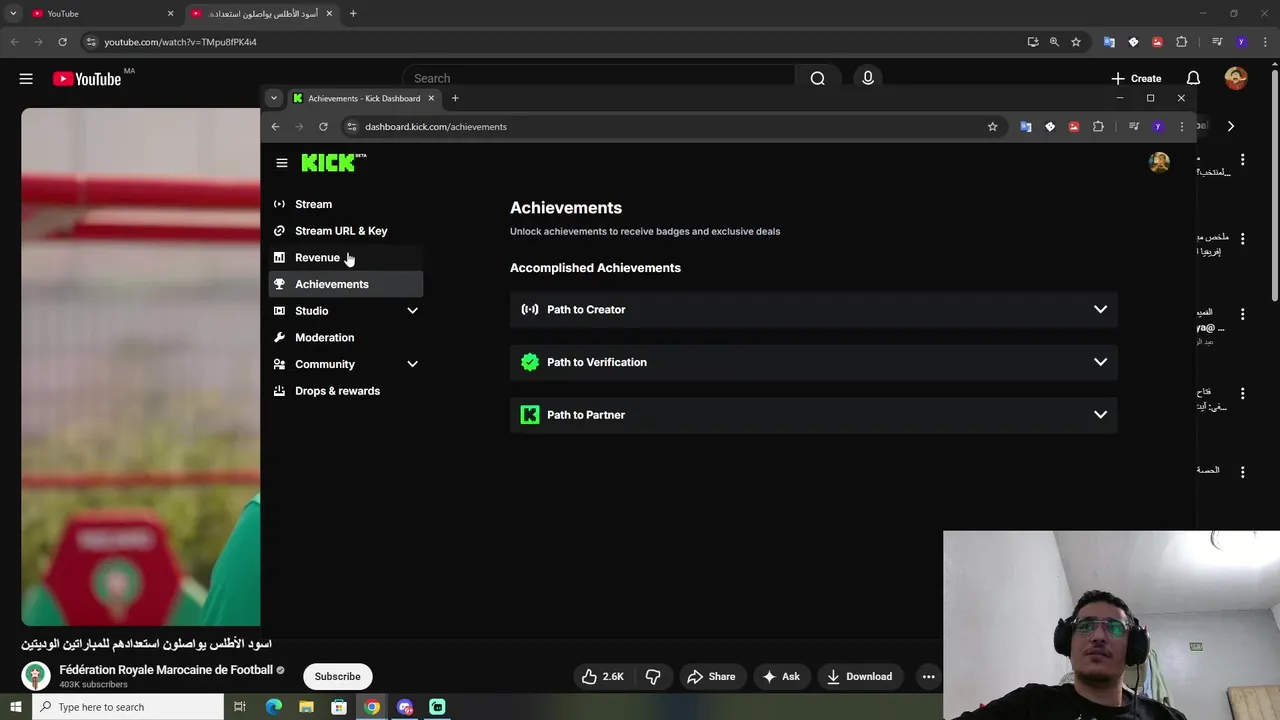1280x720 pixels.
Task: Click the Windows taskbar search box
Action: point(127,707)
